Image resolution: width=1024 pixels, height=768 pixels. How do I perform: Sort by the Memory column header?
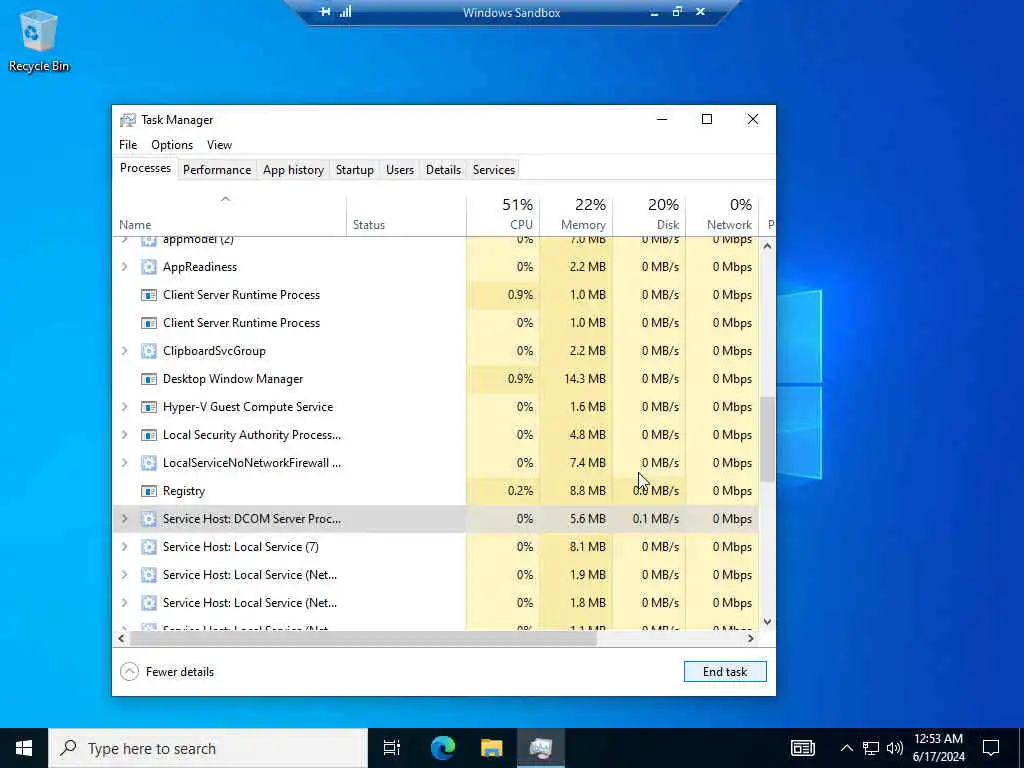[x=576, y=214]
